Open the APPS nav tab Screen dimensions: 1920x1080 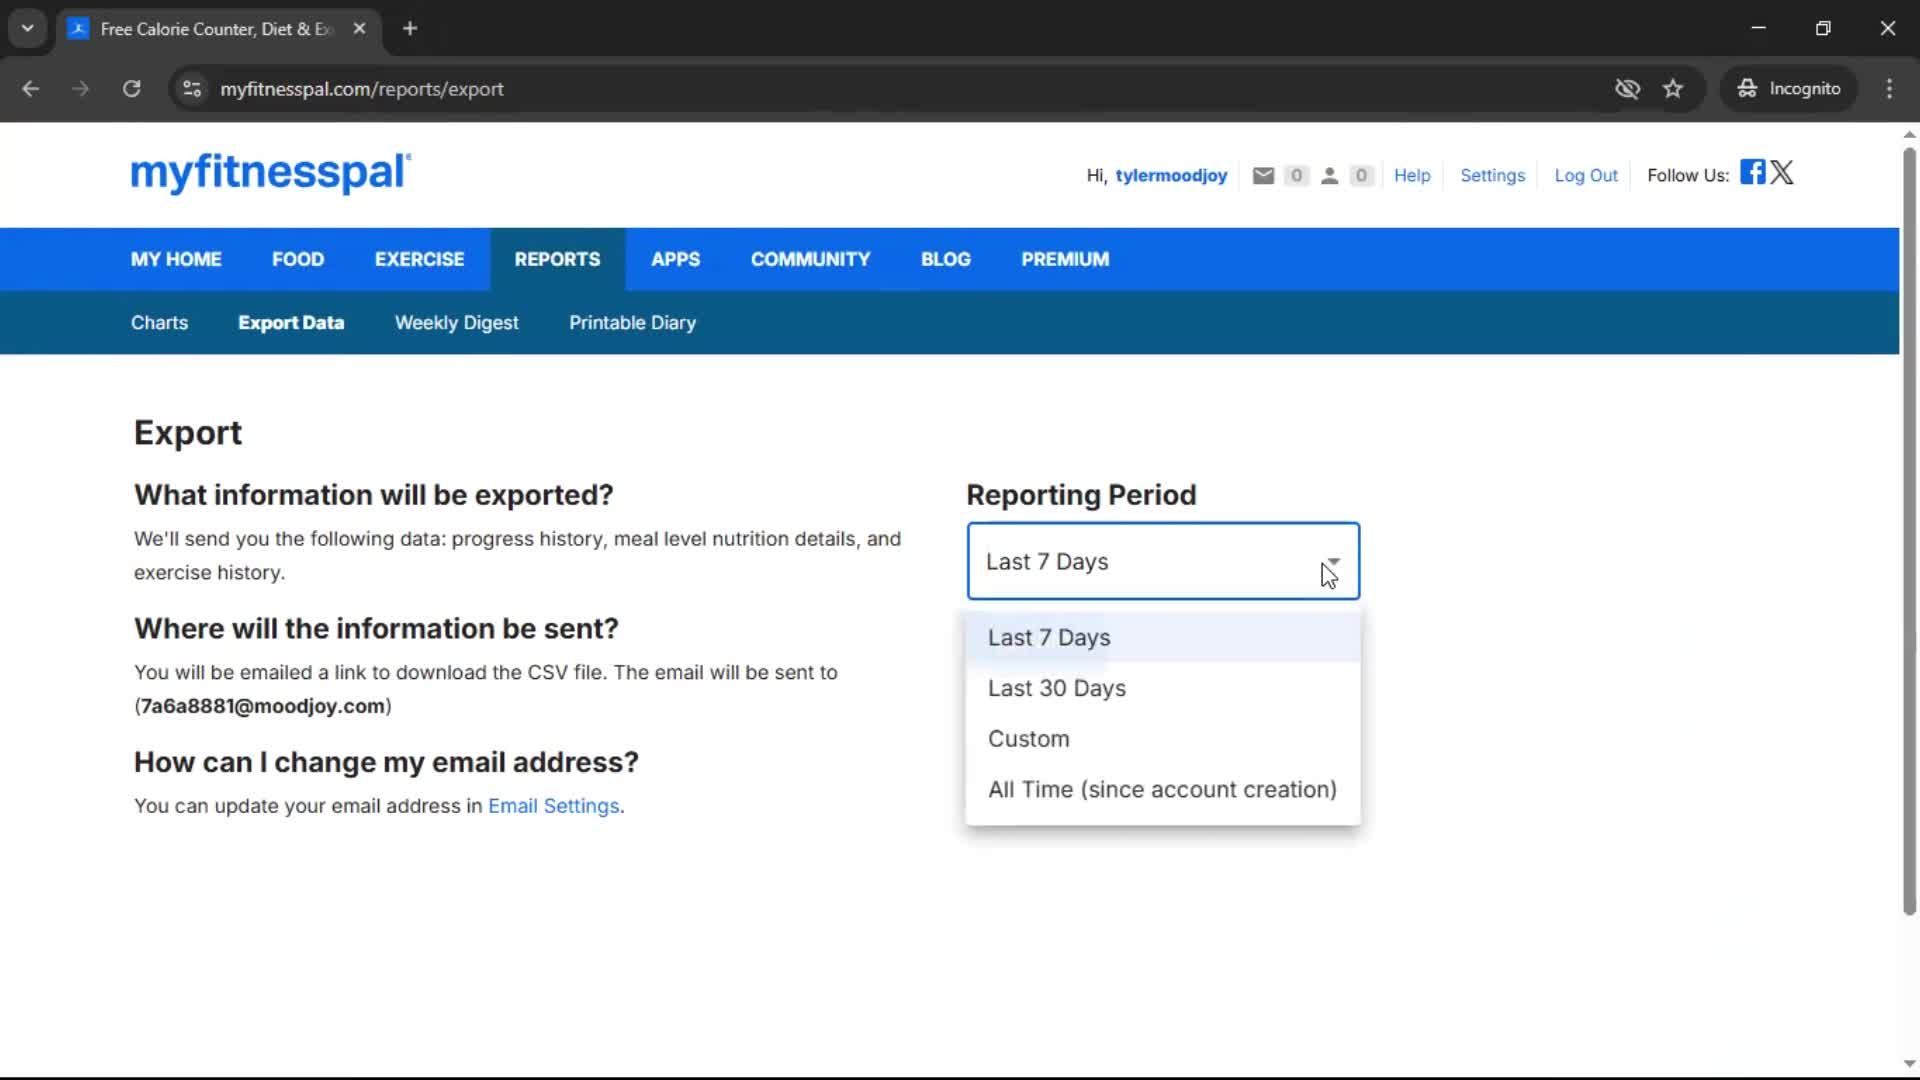675,260
